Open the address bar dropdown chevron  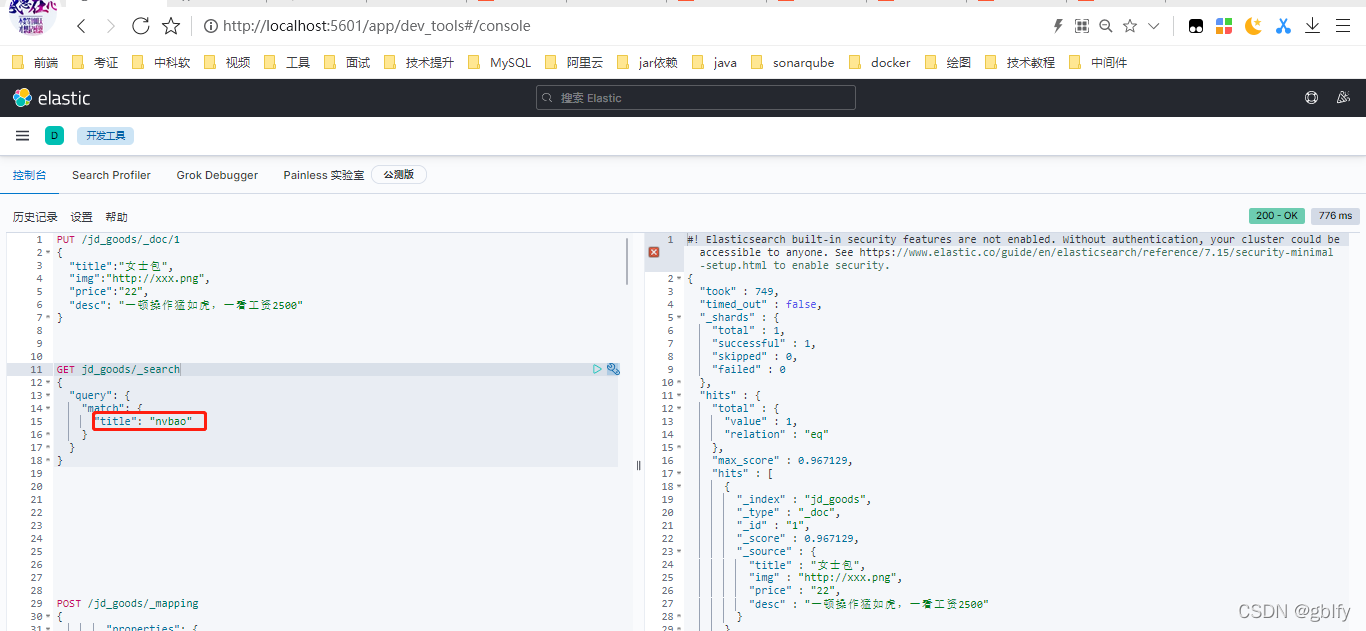point(1154,26)
